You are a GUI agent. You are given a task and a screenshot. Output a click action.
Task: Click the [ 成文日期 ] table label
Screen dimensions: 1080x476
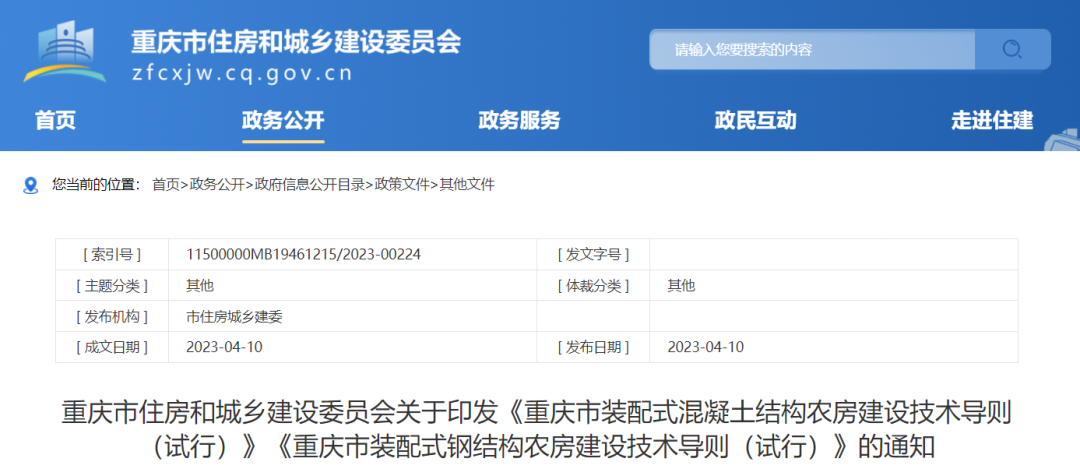tap(112, 347)
